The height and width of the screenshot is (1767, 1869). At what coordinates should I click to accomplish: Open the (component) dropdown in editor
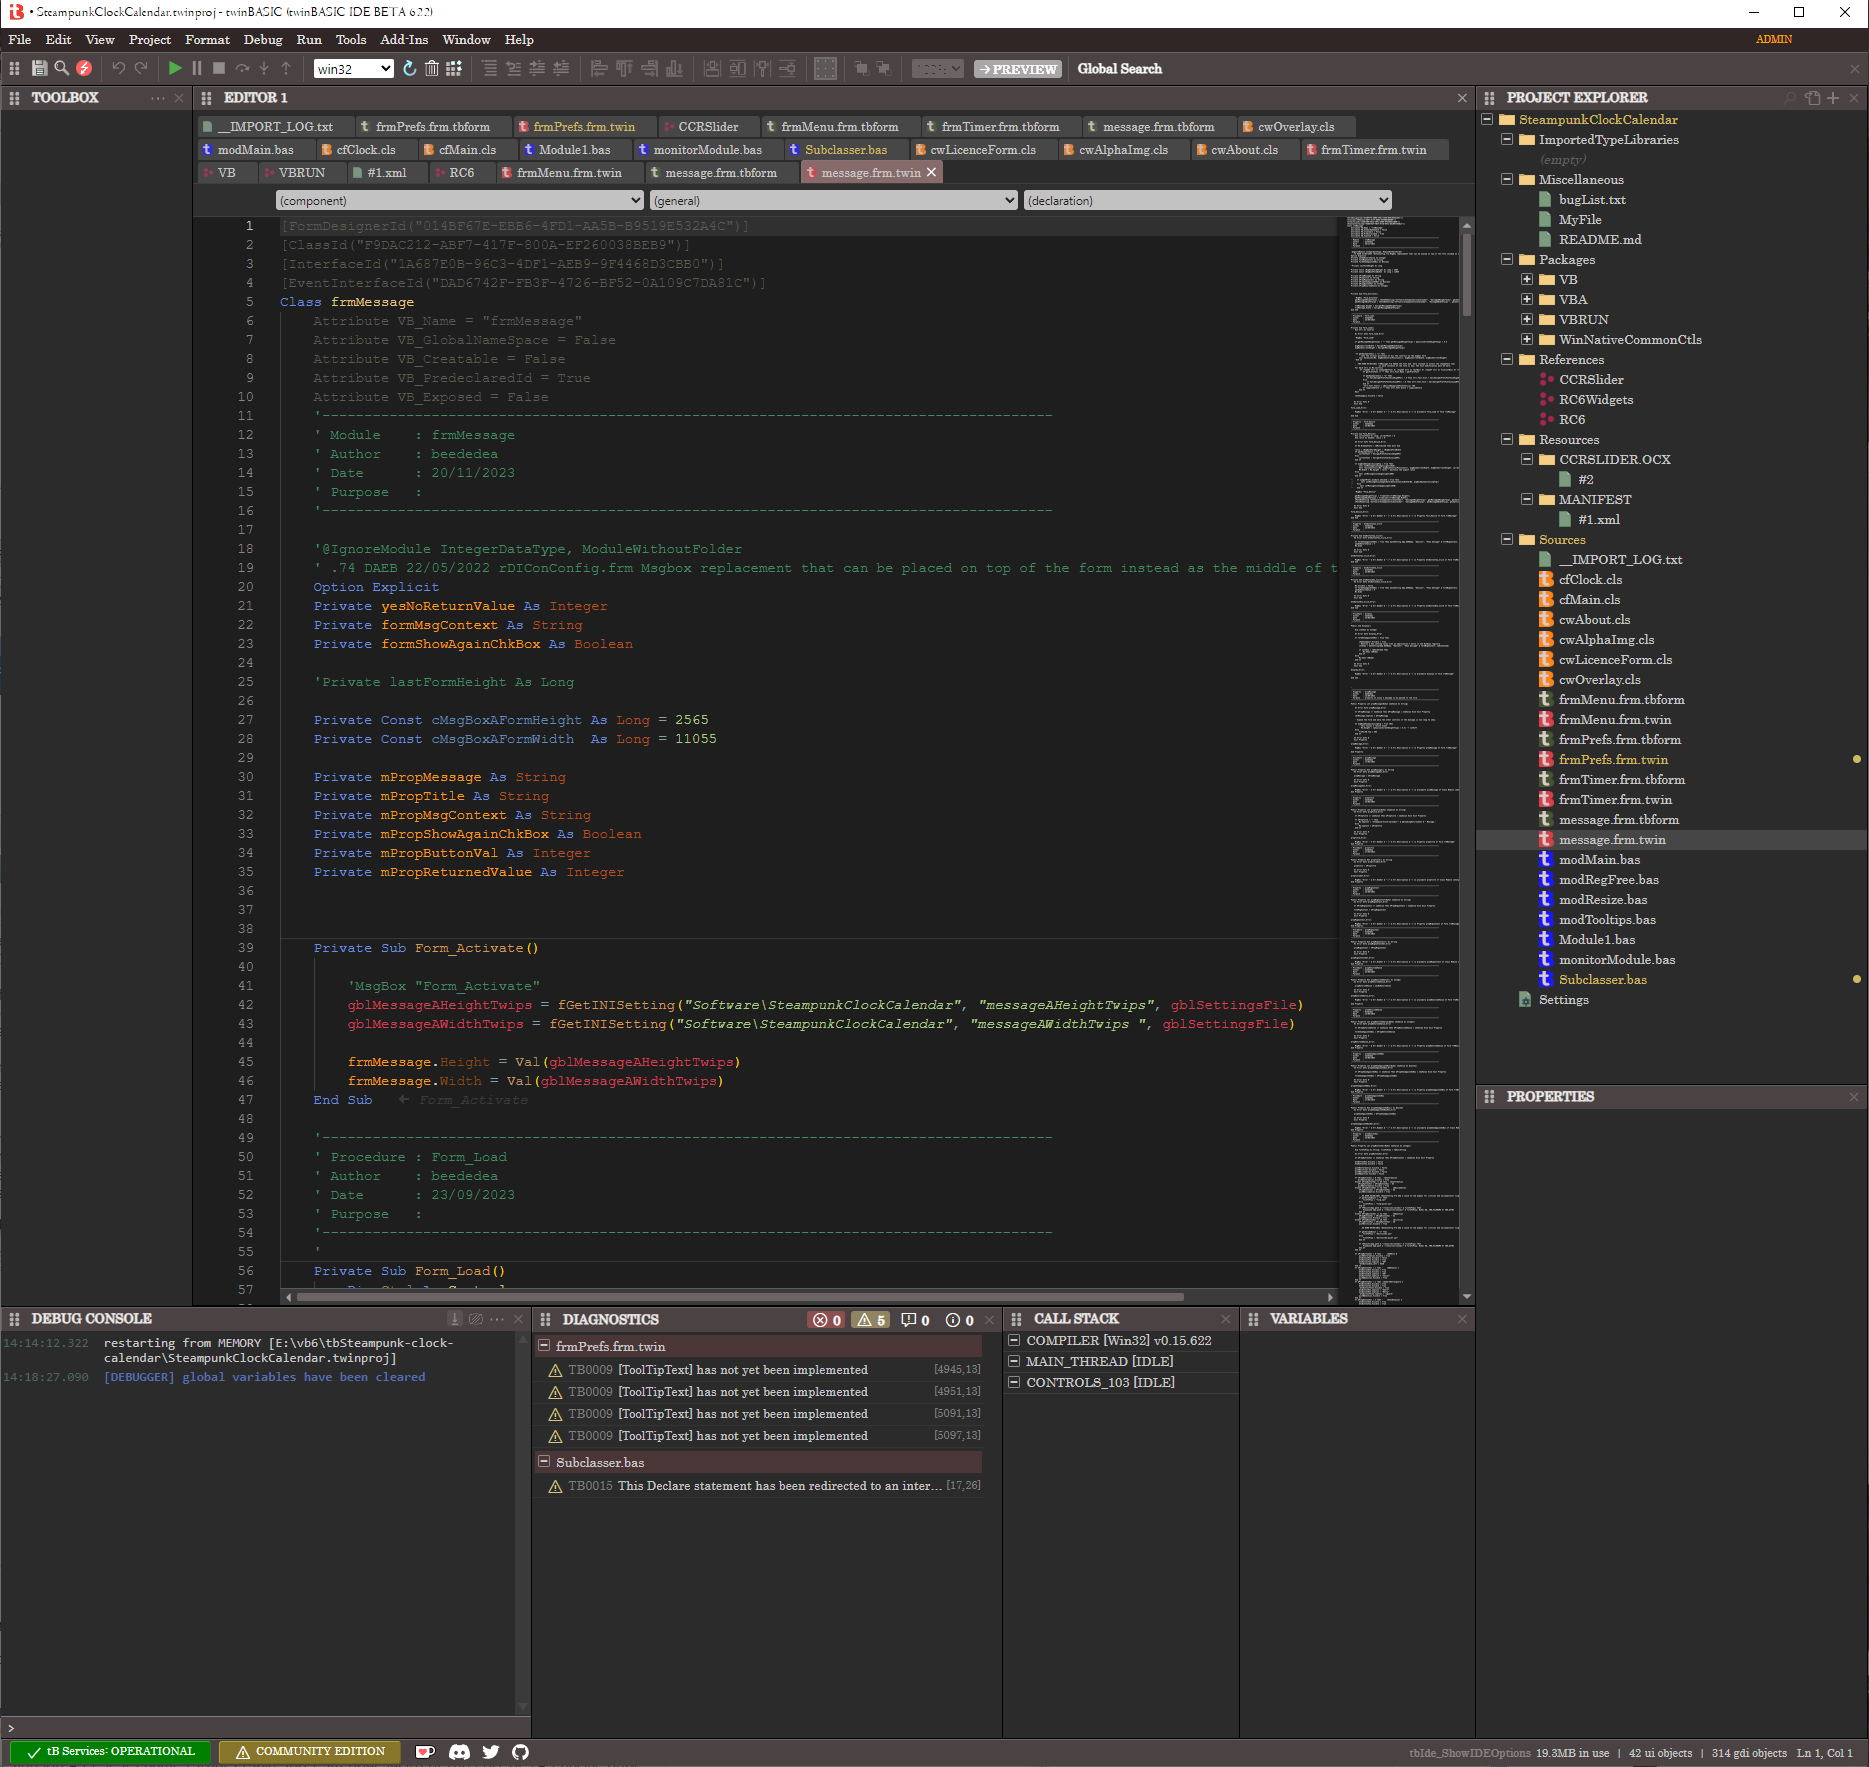(459, 200)
